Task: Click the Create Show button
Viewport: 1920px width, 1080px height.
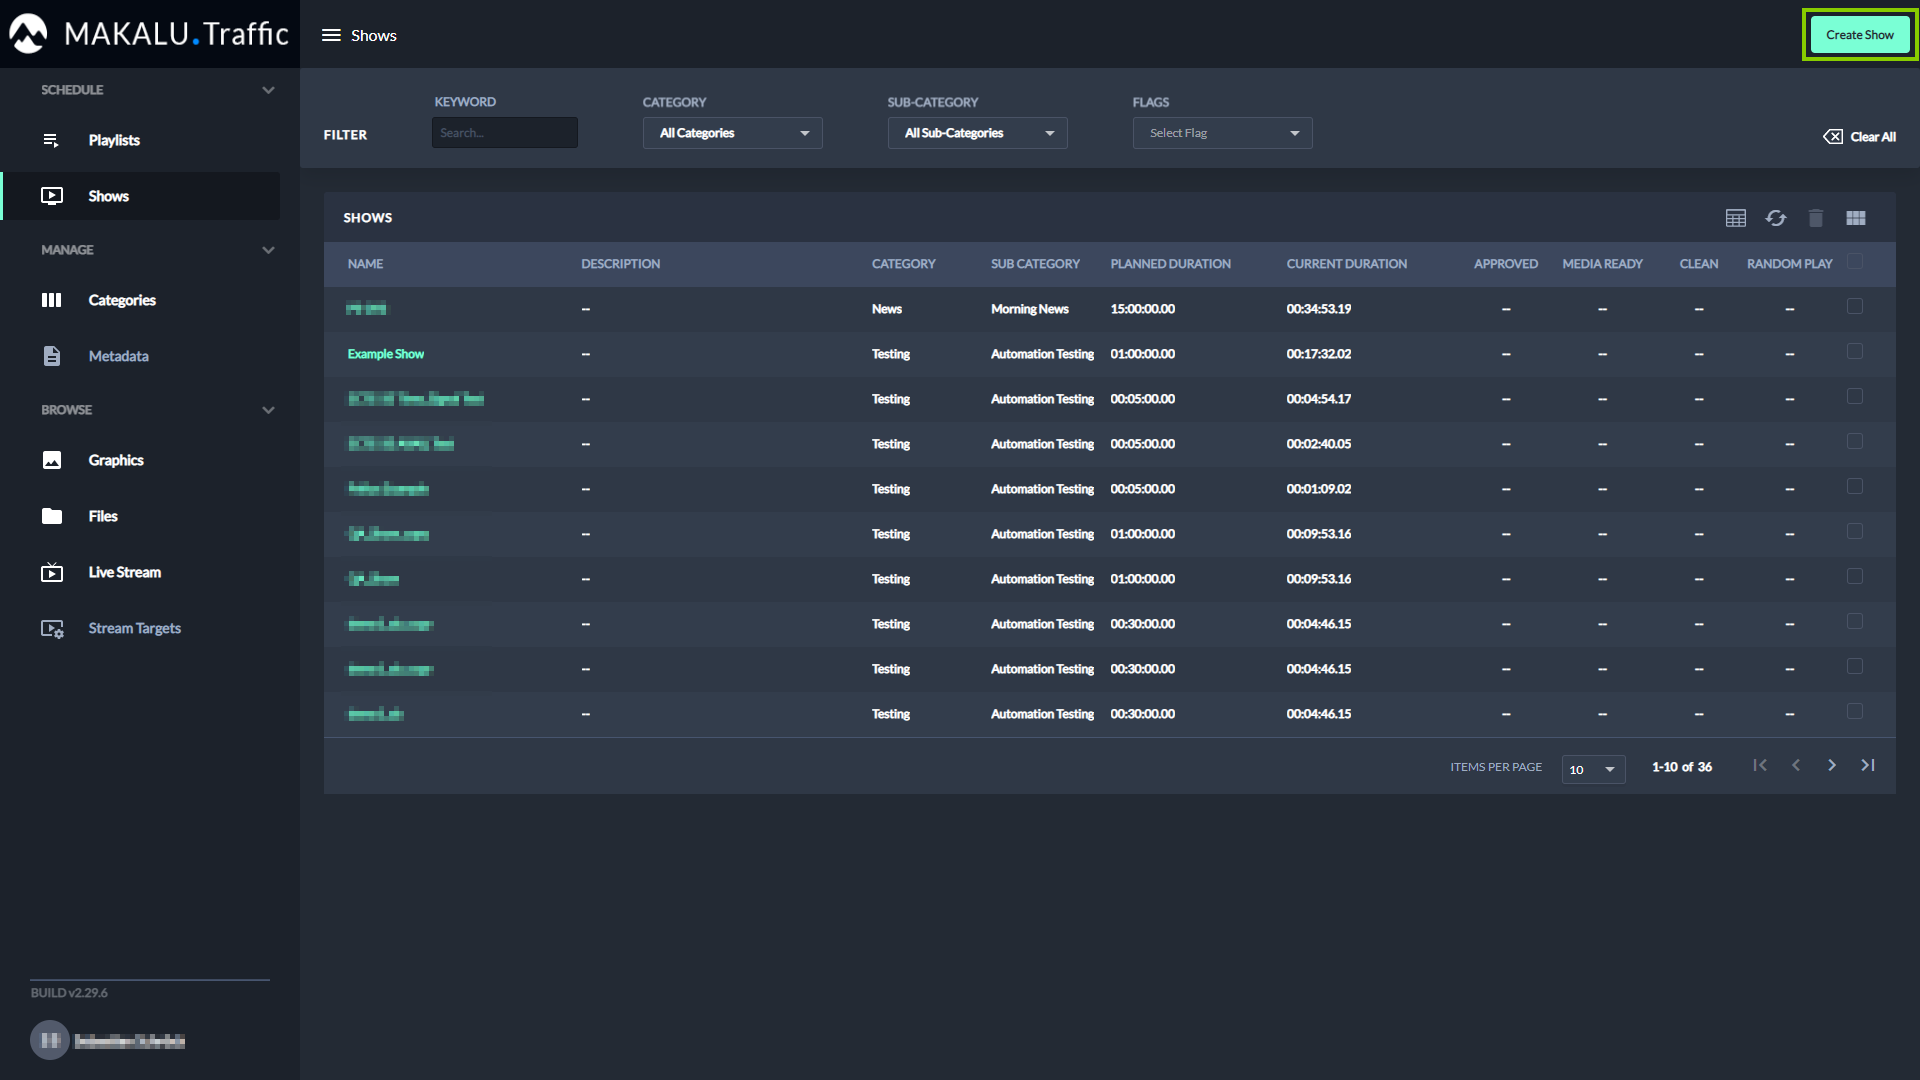Action: (x=1859, y=35)
